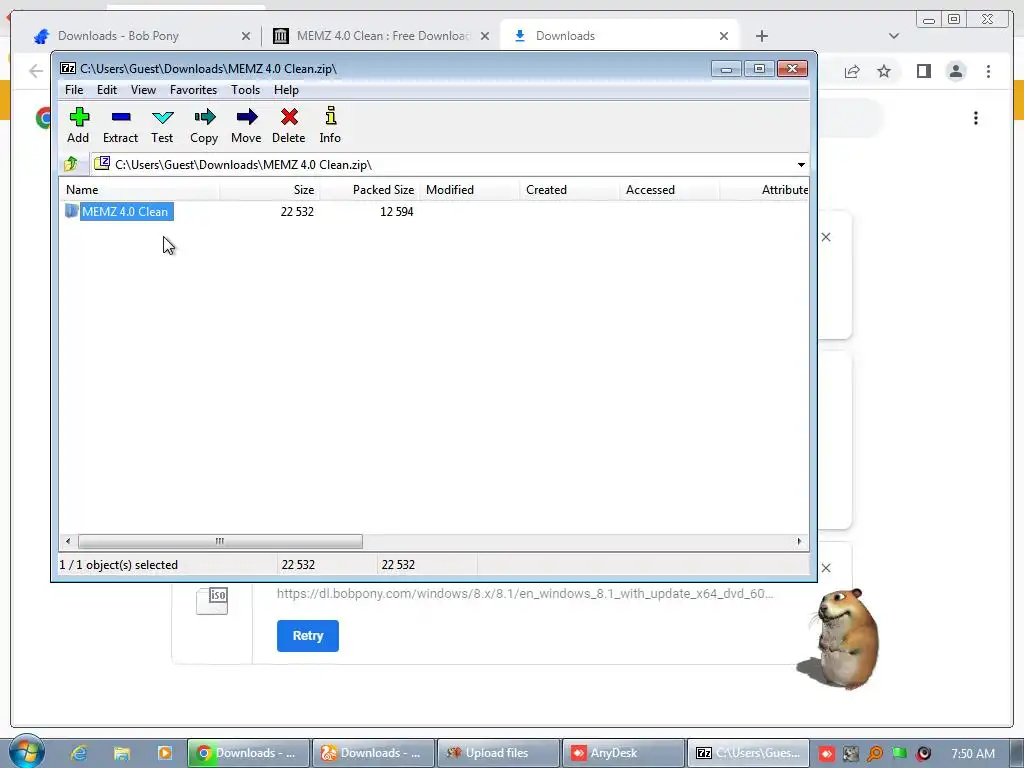Click the 22 532 size value cell

point(297,212)
